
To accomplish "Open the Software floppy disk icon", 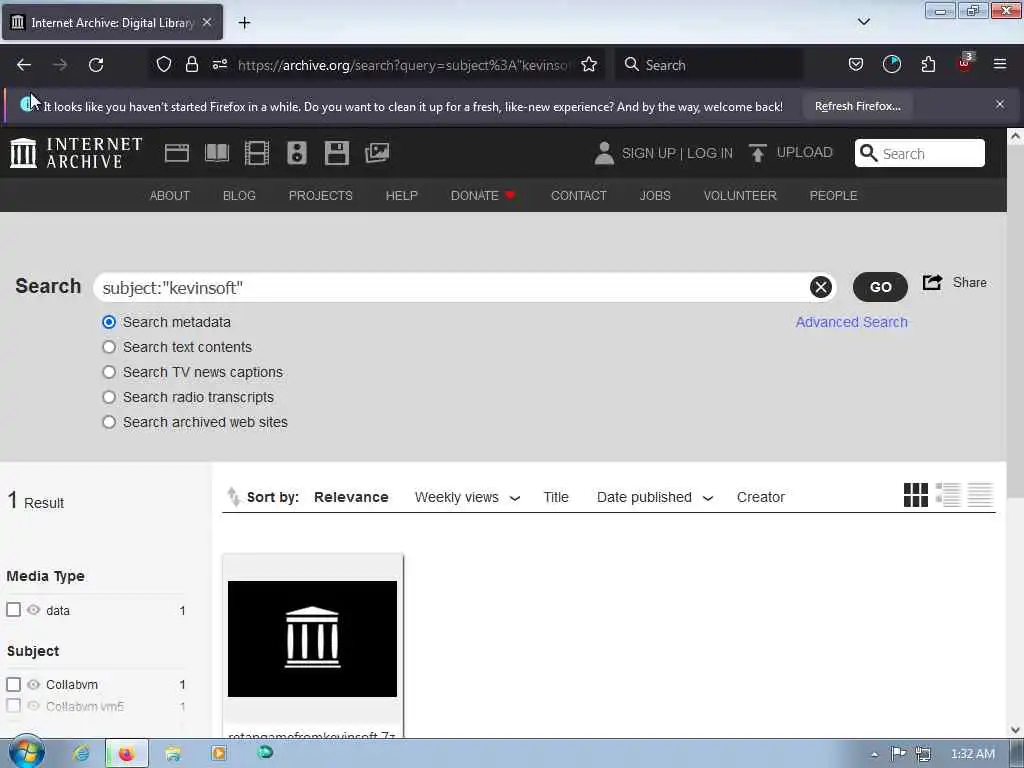I will [x=337, y=153].
